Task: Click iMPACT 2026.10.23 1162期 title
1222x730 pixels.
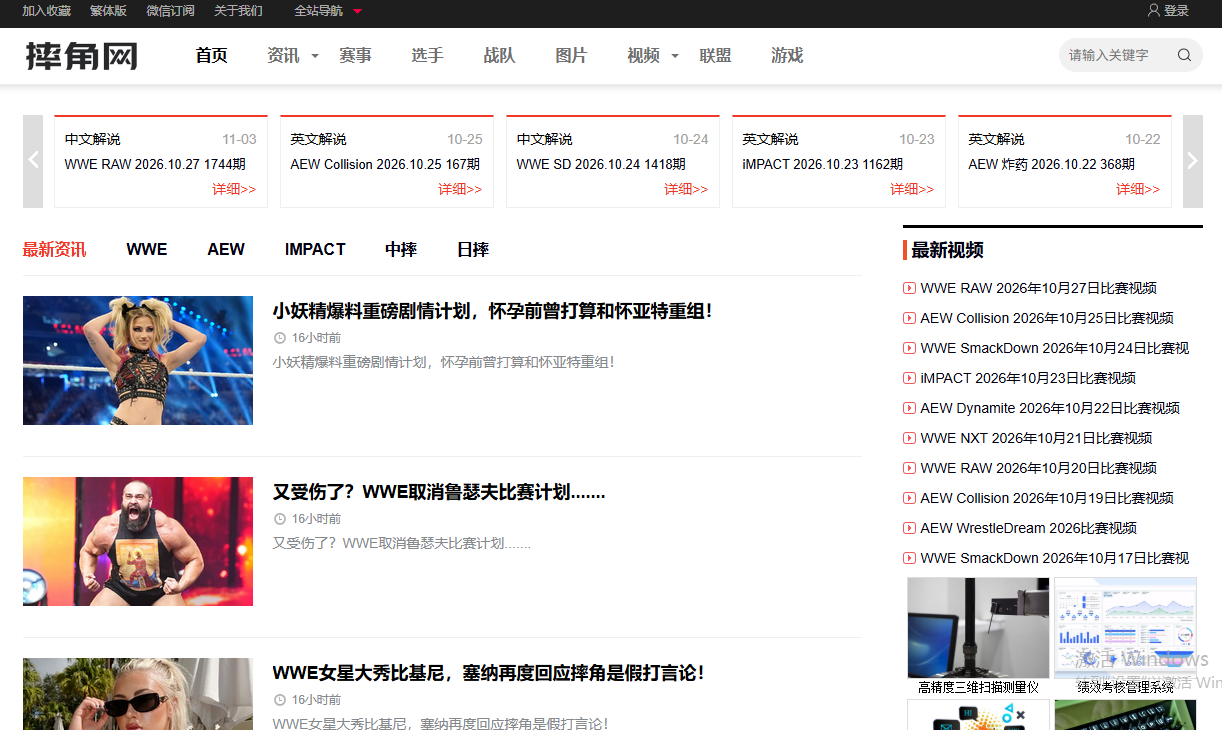Action: coord(823,164)
